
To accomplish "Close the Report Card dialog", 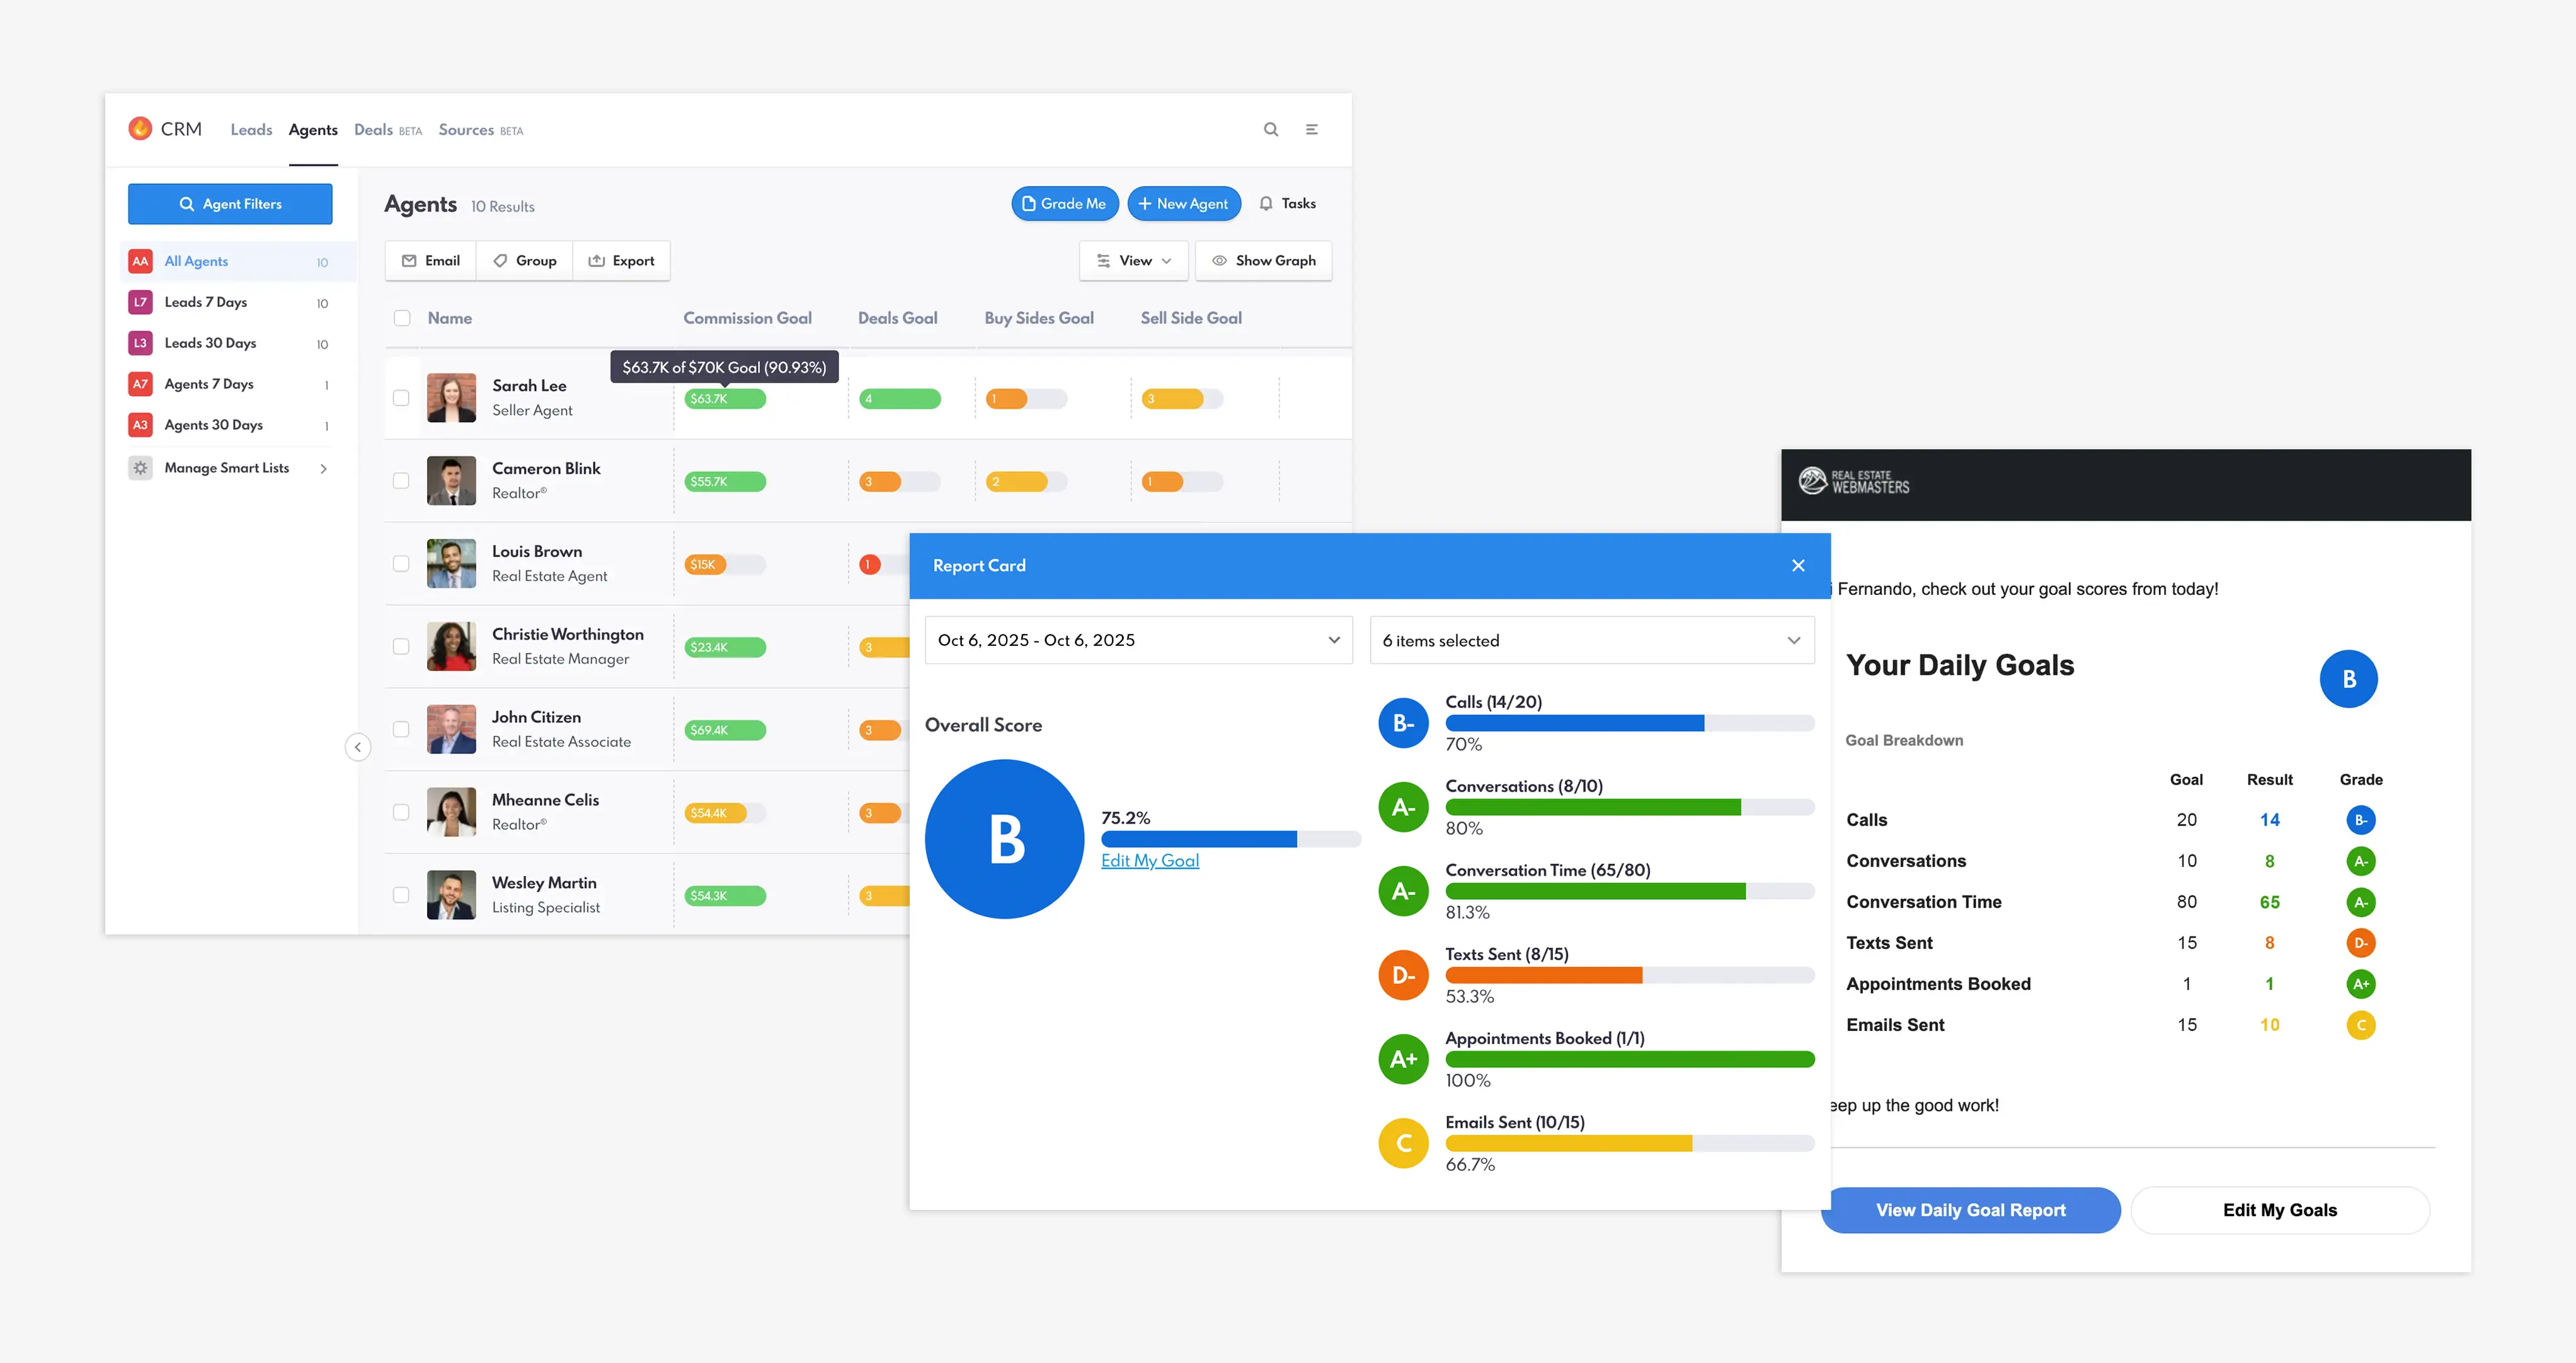I will click(1798, 566).
